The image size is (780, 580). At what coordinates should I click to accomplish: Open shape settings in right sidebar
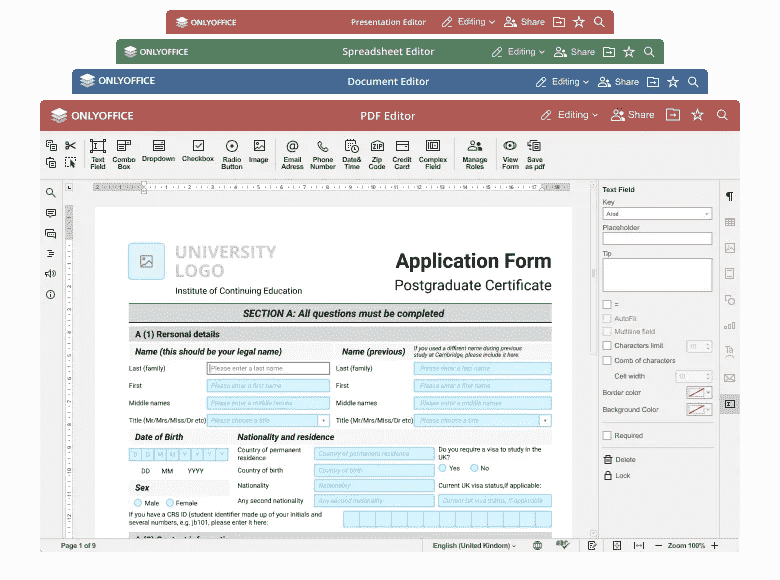[730, 300]
